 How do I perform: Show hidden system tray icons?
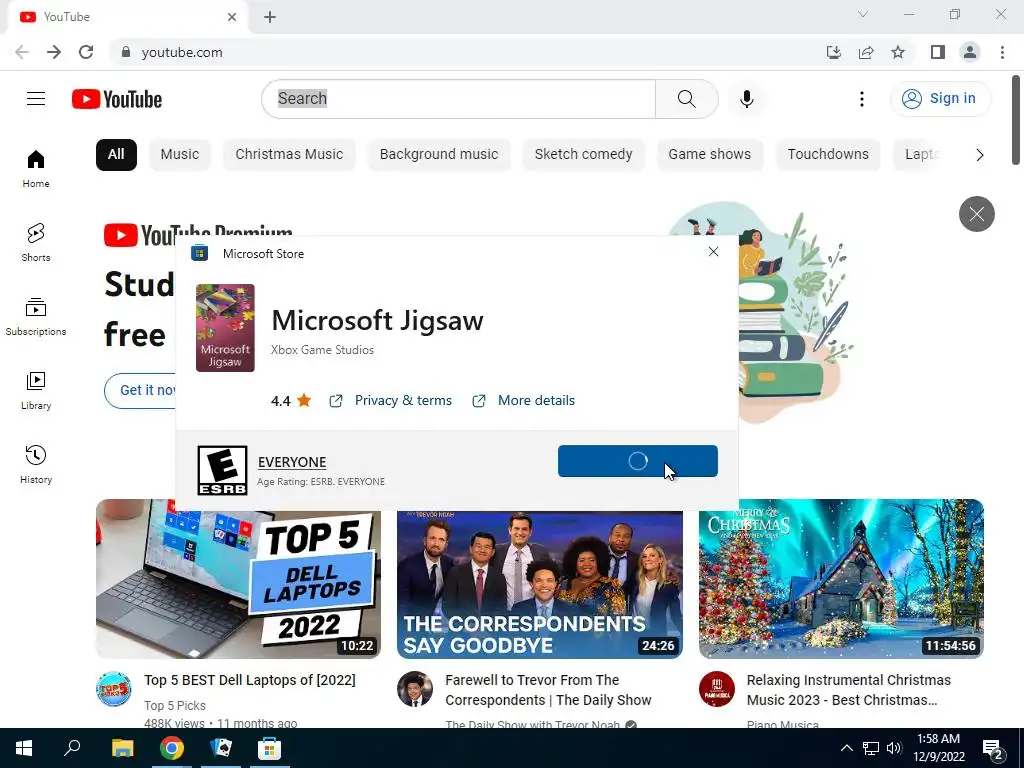[846, 748]
